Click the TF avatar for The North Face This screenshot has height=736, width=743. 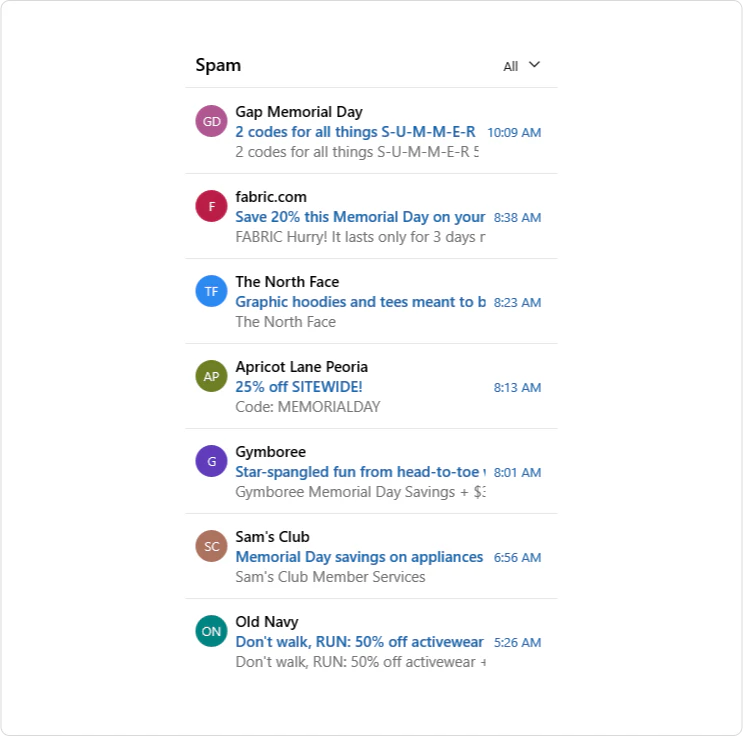pyautogui.click(x=211, y=291)
